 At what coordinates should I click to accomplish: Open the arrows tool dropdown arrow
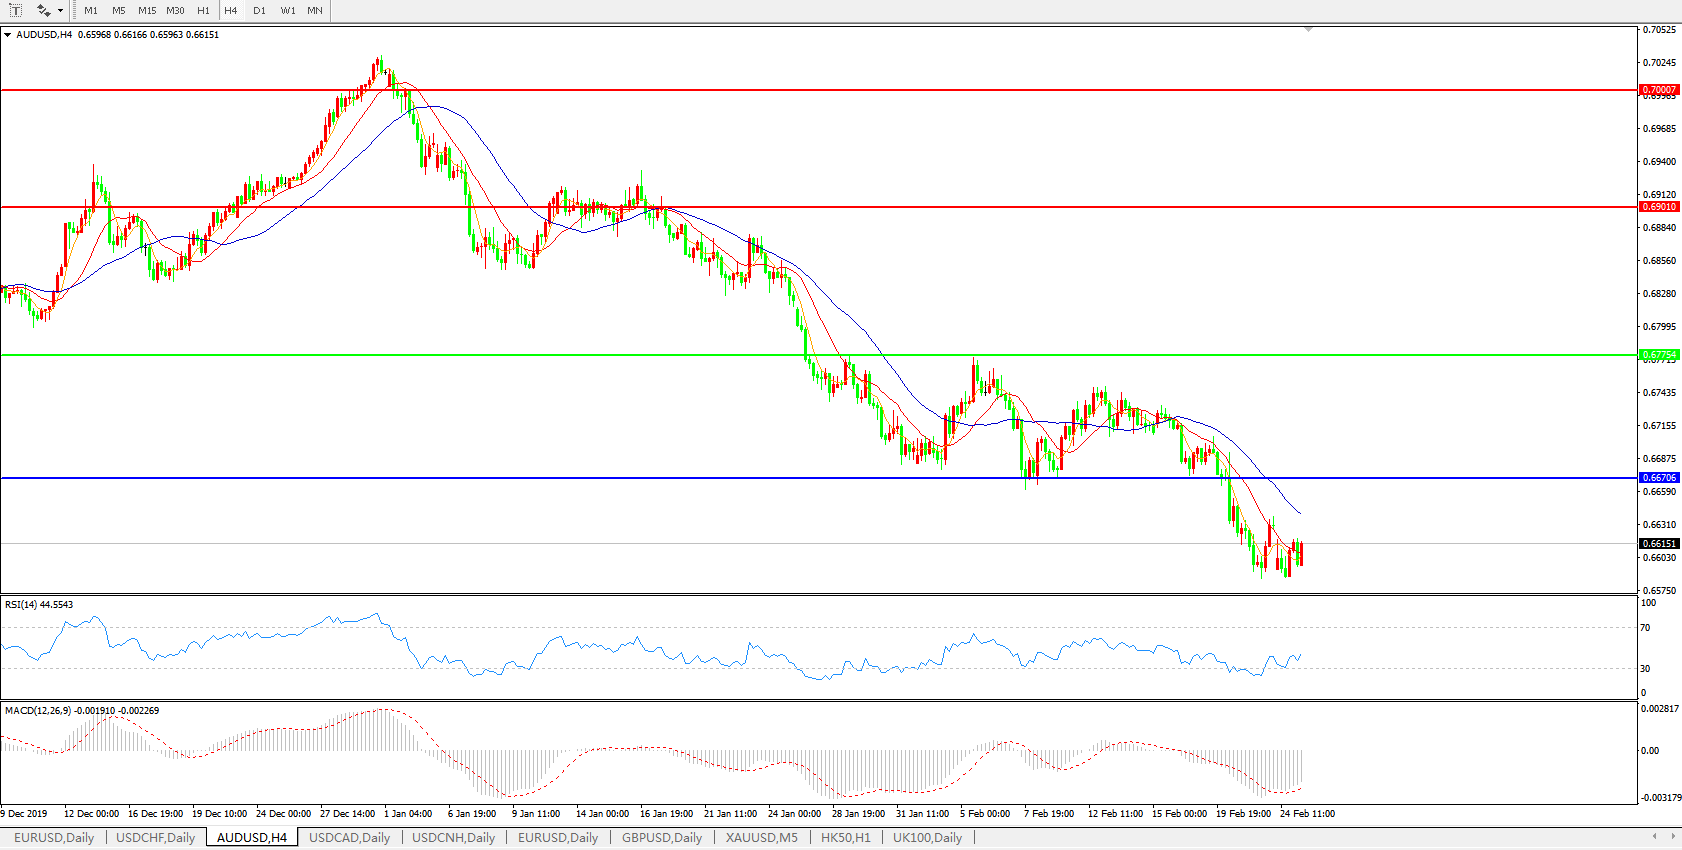coord(61,11)
